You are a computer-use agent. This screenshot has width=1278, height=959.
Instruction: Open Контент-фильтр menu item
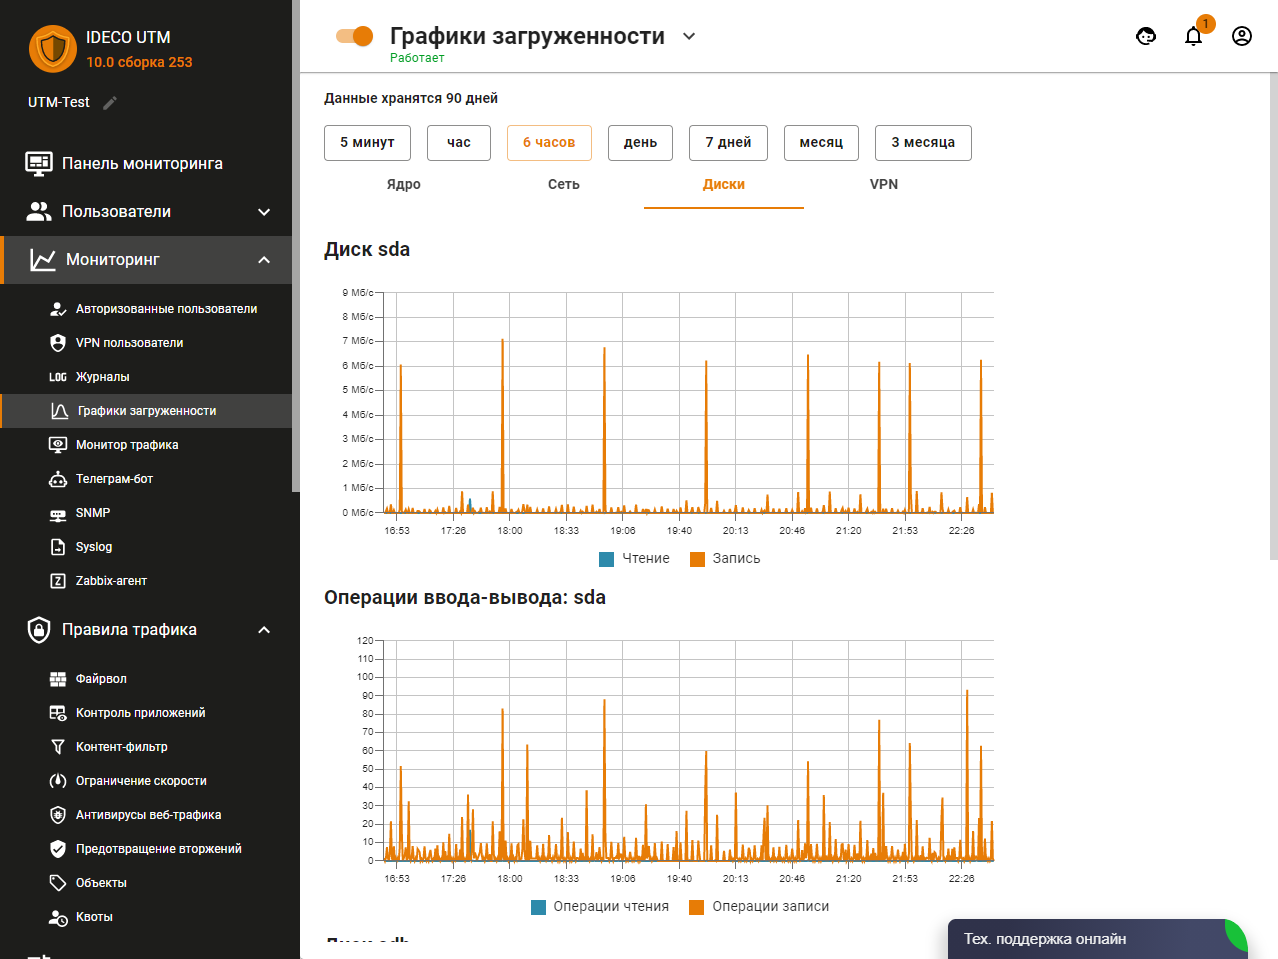pyautogui.click(x=146, y=747)
